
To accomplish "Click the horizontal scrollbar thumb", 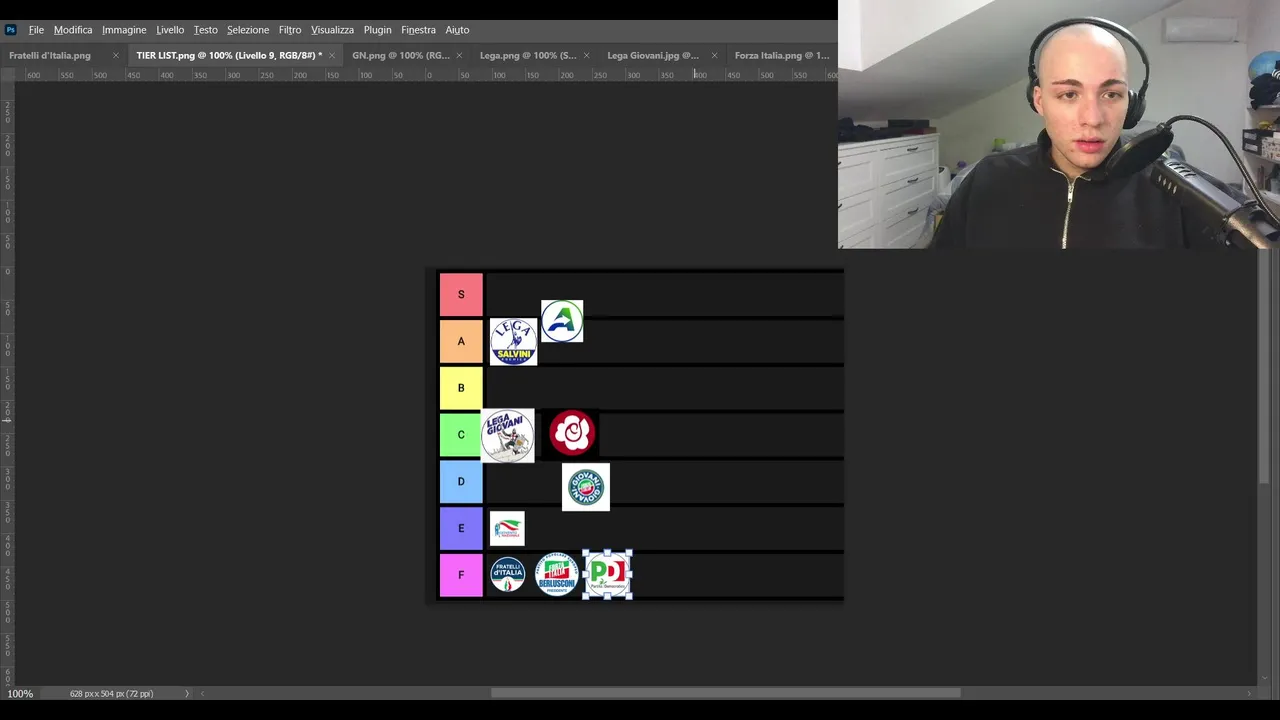I will 725,693.
